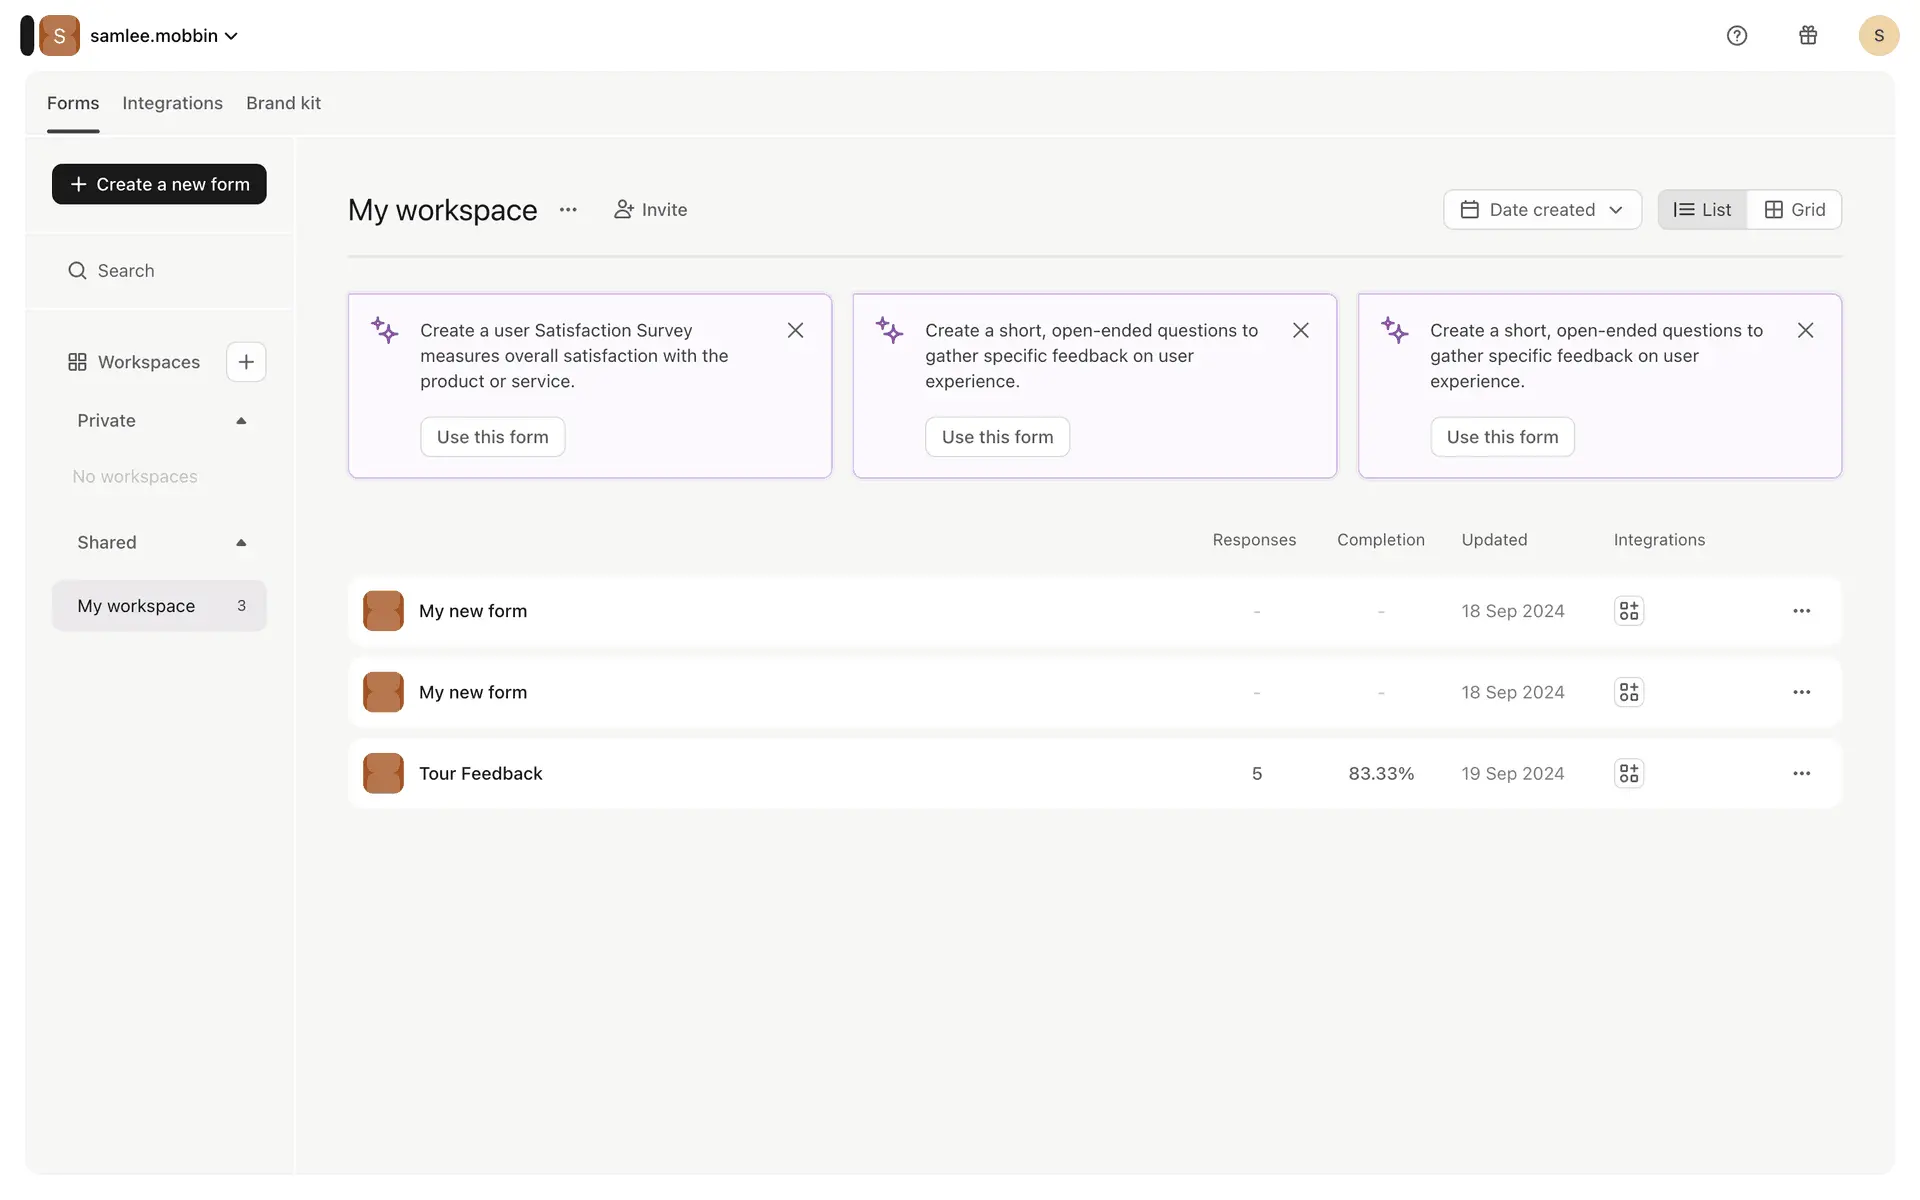Switch to Grid view
This screenshot has height=1200, width=1920.
pos(1794,210)
